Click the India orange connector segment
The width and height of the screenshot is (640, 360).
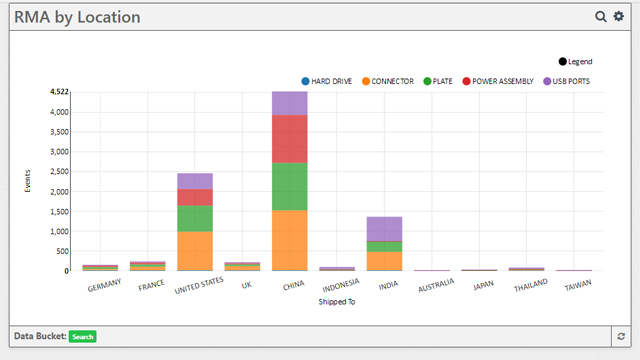[x=384, y=261]
